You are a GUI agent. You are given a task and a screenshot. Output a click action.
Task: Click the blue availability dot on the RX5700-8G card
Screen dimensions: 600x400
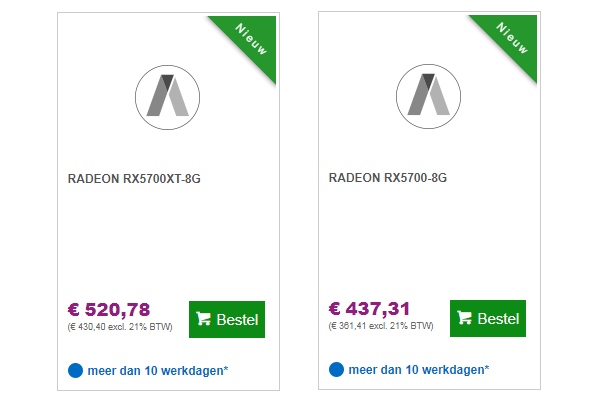(336, 371)
